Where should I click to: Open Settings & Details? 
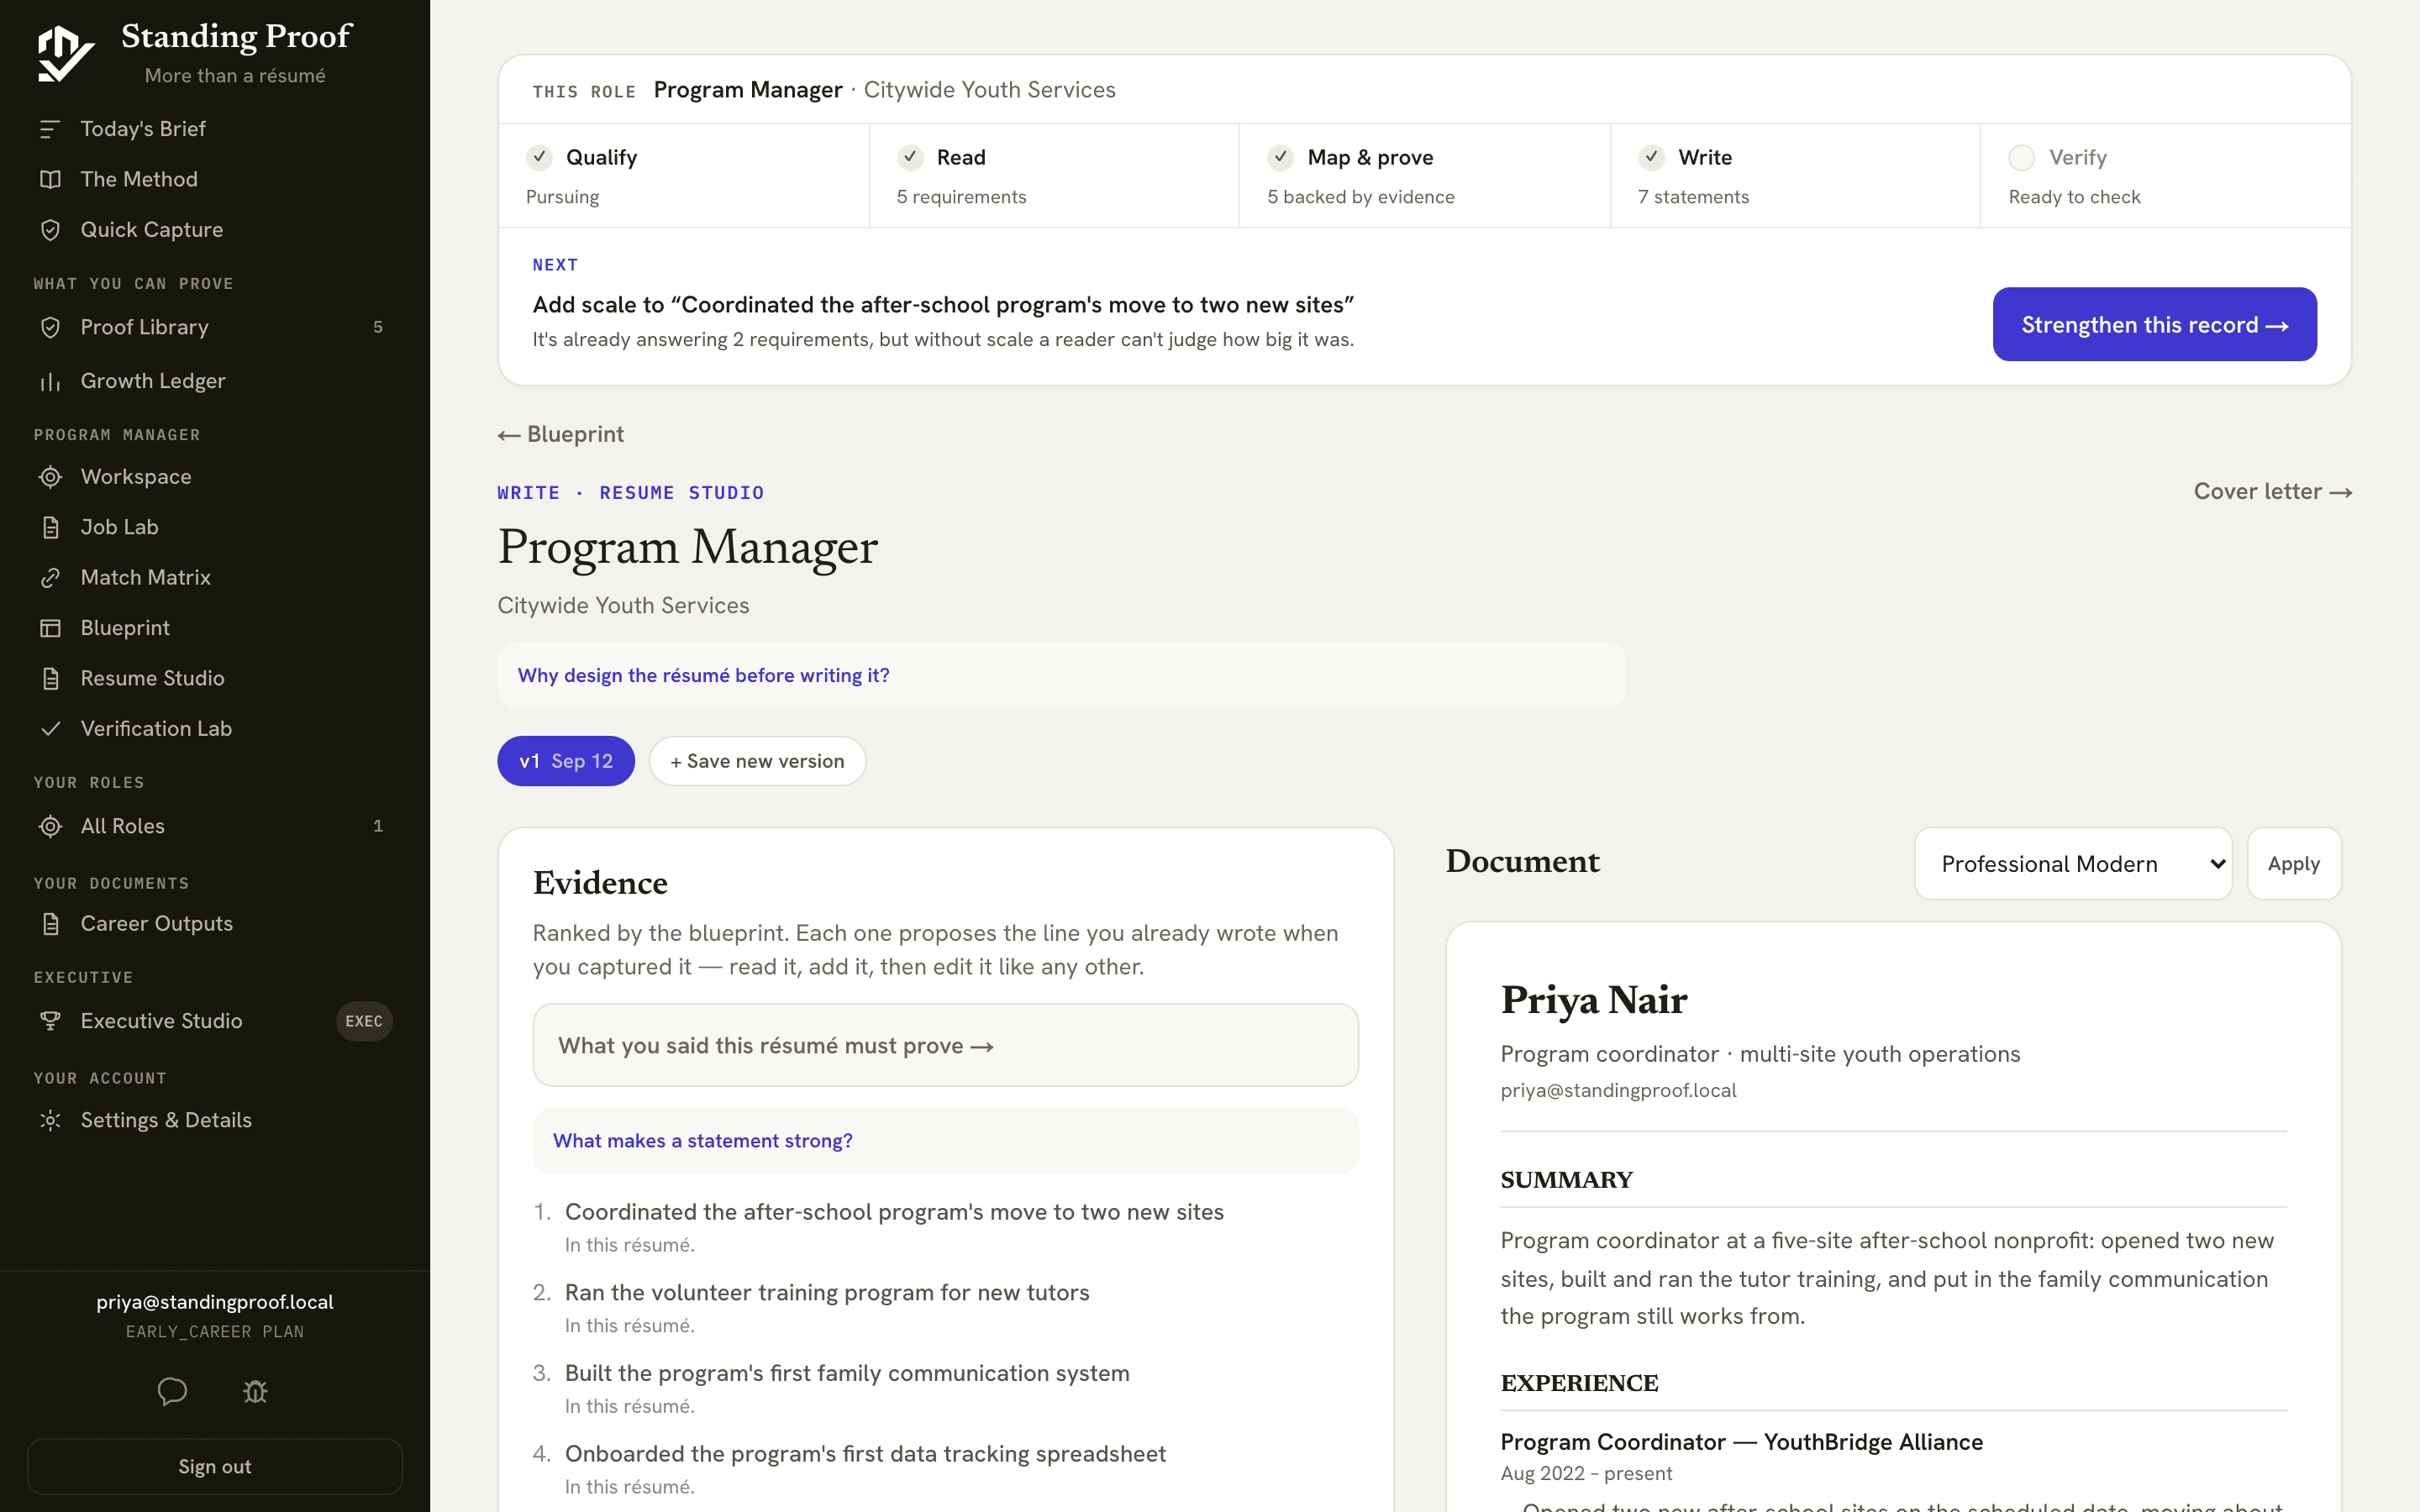(214, 1120)
